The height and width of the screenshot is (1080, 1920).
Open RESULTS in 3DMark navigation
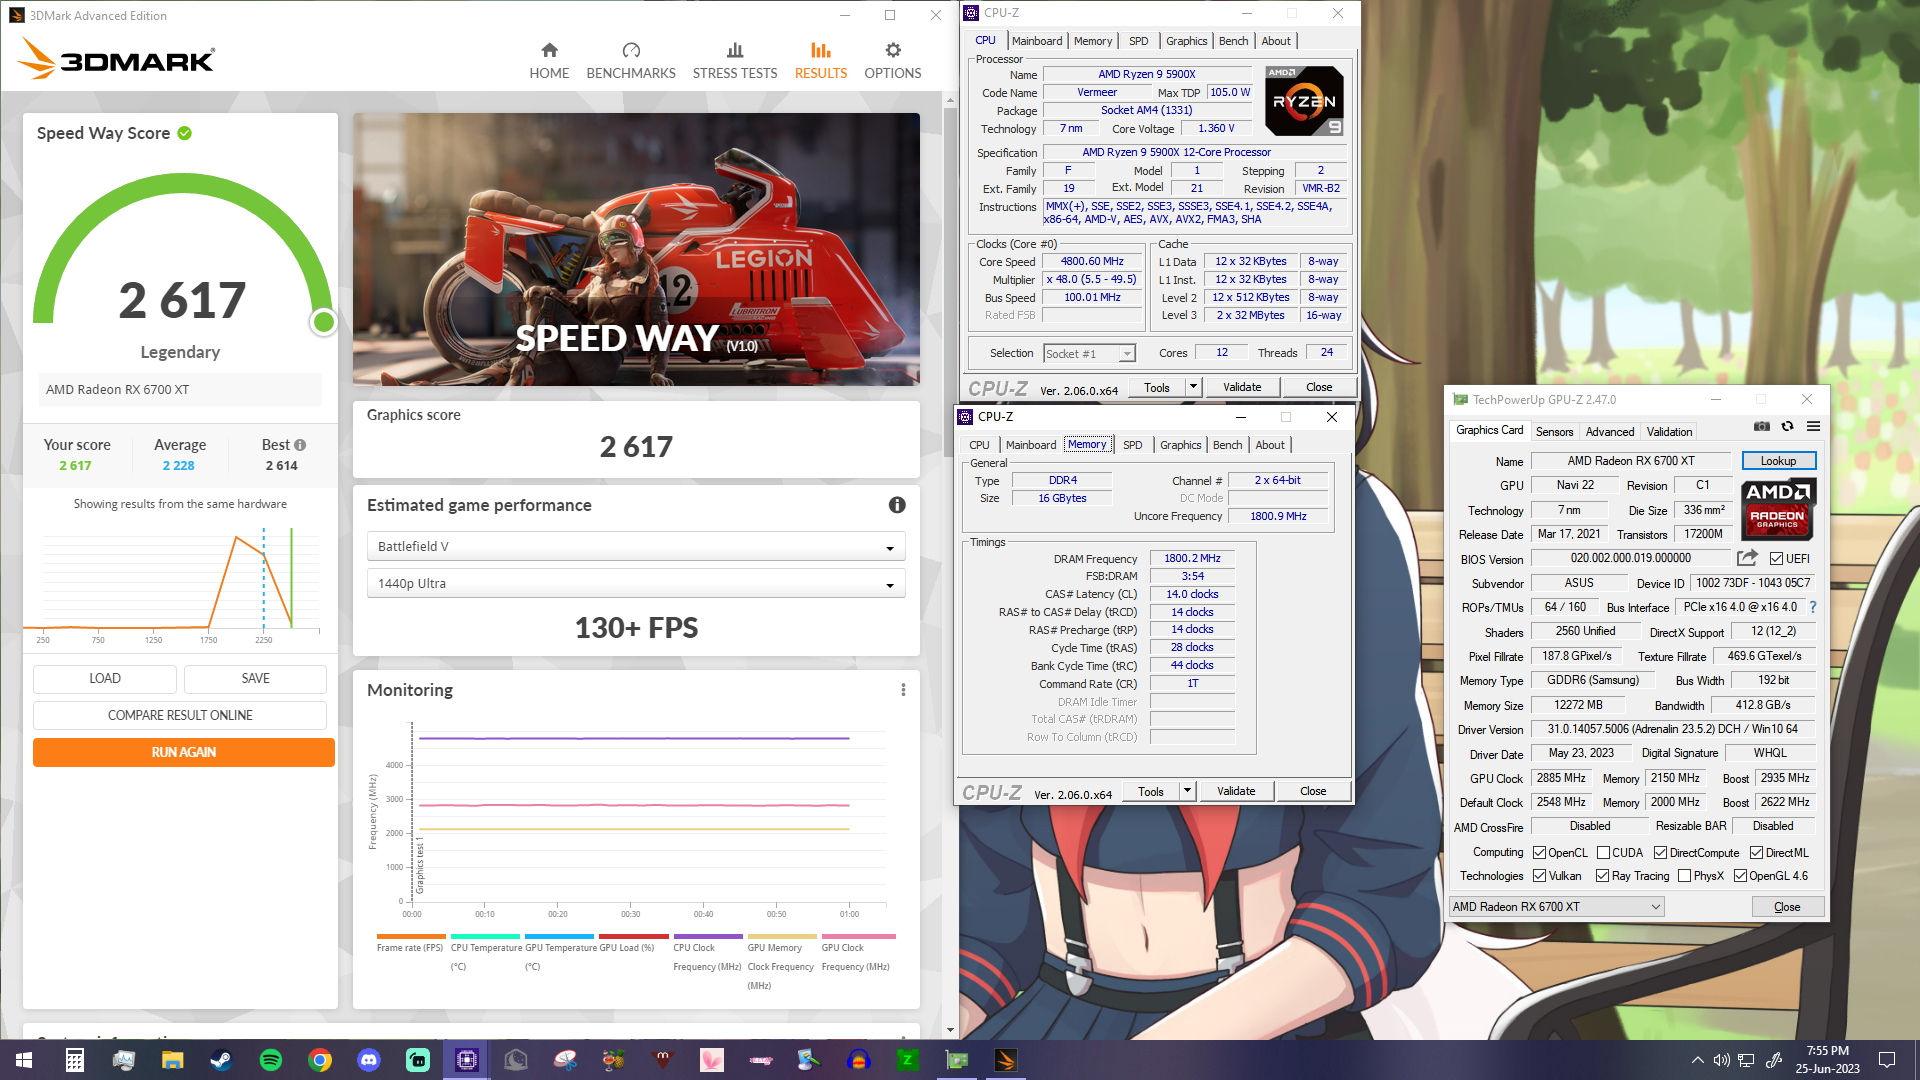(x=821, y=61)
